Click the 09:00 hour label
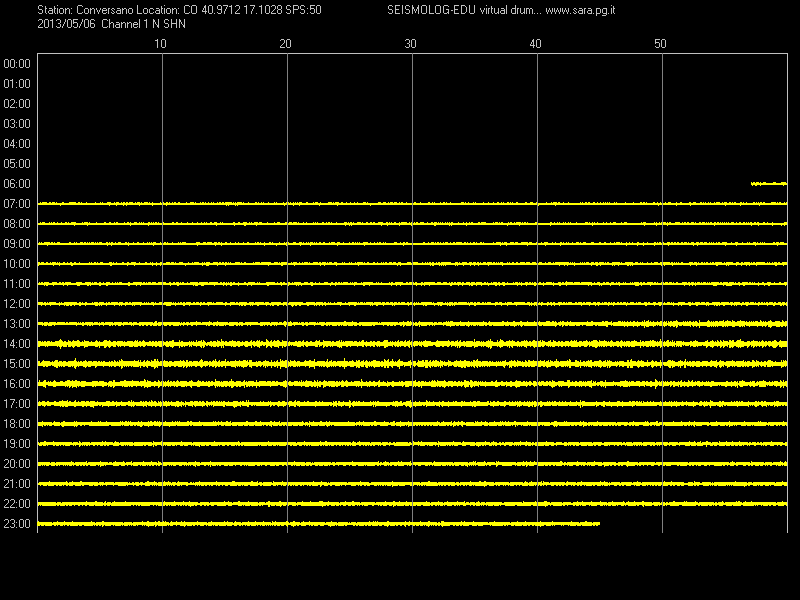Screen dimensions: 800x600 coord(17,244)
